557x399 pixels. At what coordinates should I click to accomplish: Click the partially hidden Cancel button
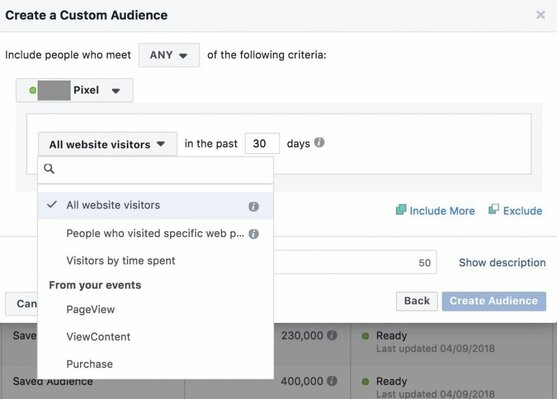pos(22,304)
